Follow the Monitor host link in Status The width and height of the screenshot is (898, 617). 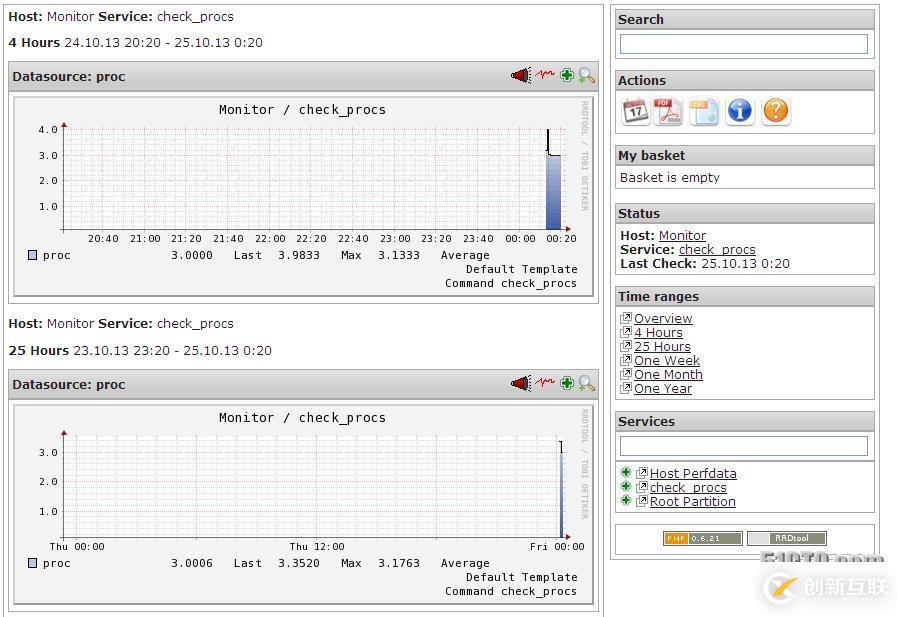(x=682, y=235)
